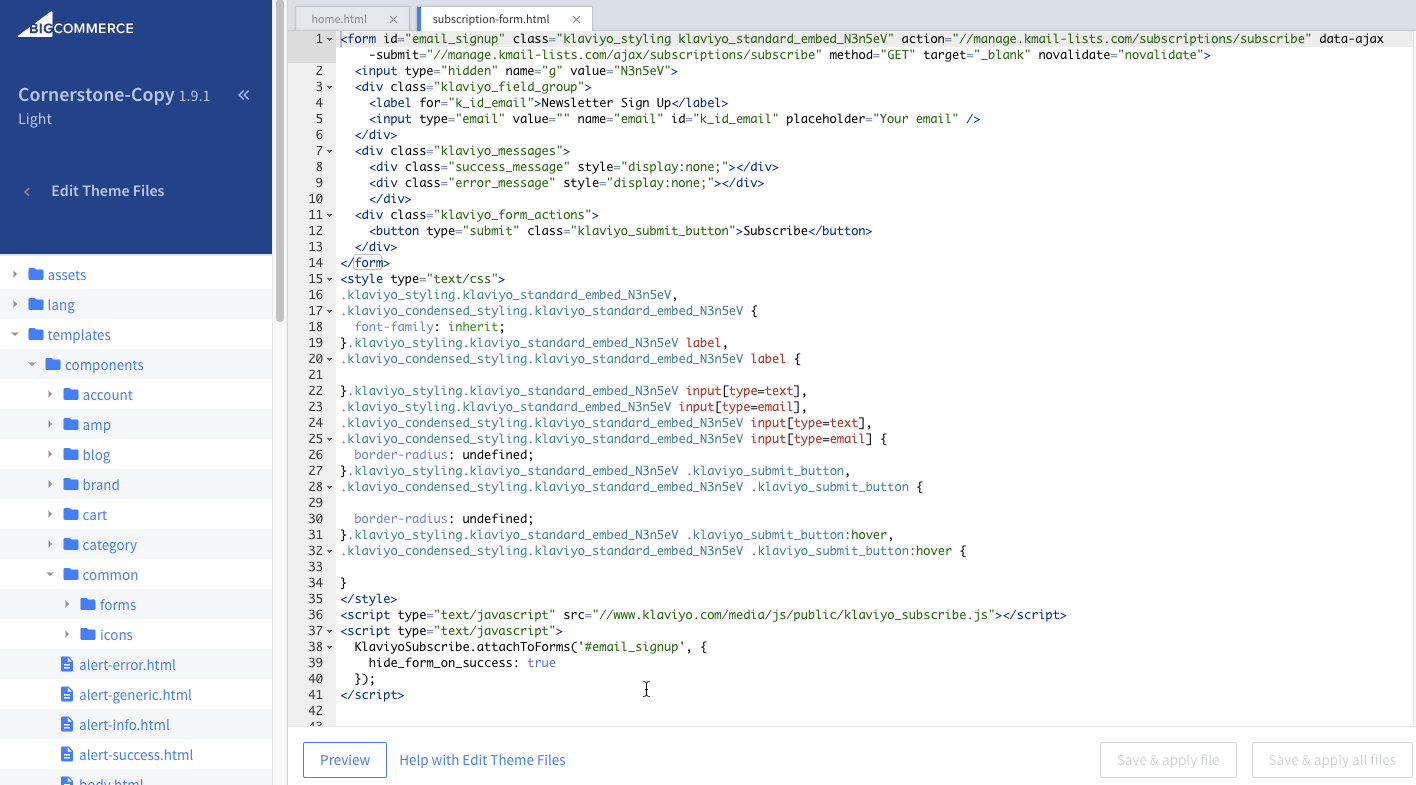Collapse the code fold arrow on line 1
Screen dimensions: 1416x785
tap(329, 38)
